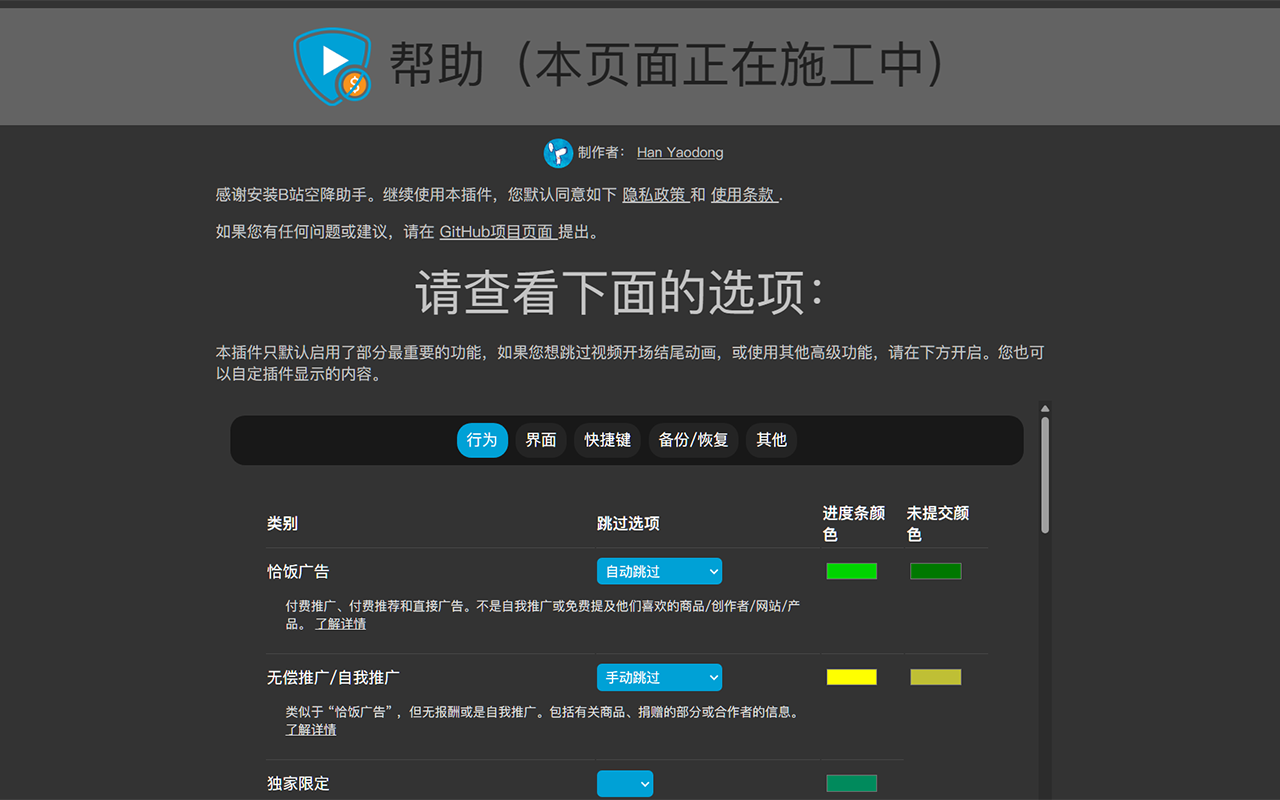Click the creator's avatar icon next to 制作者
The image size is (1280, 800).
pos(558,152)
